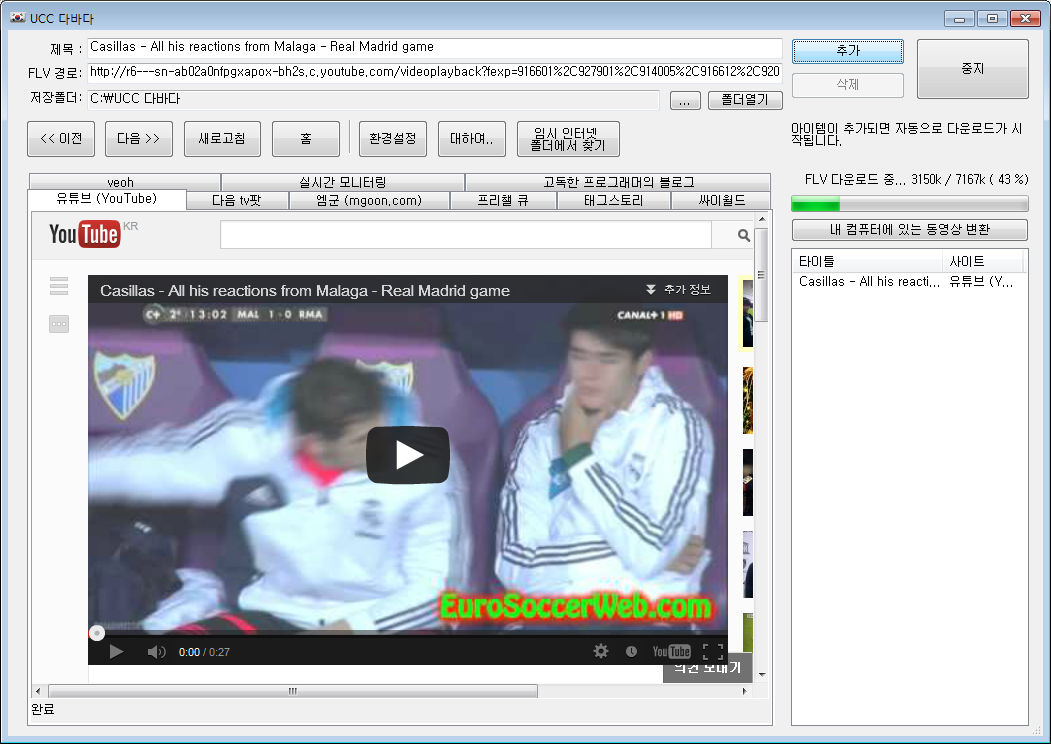Image resolution: width=1051 pixels, height=744 pixels.
Task: Click the second related video thumbnail
Action: (x=747, y=400)
